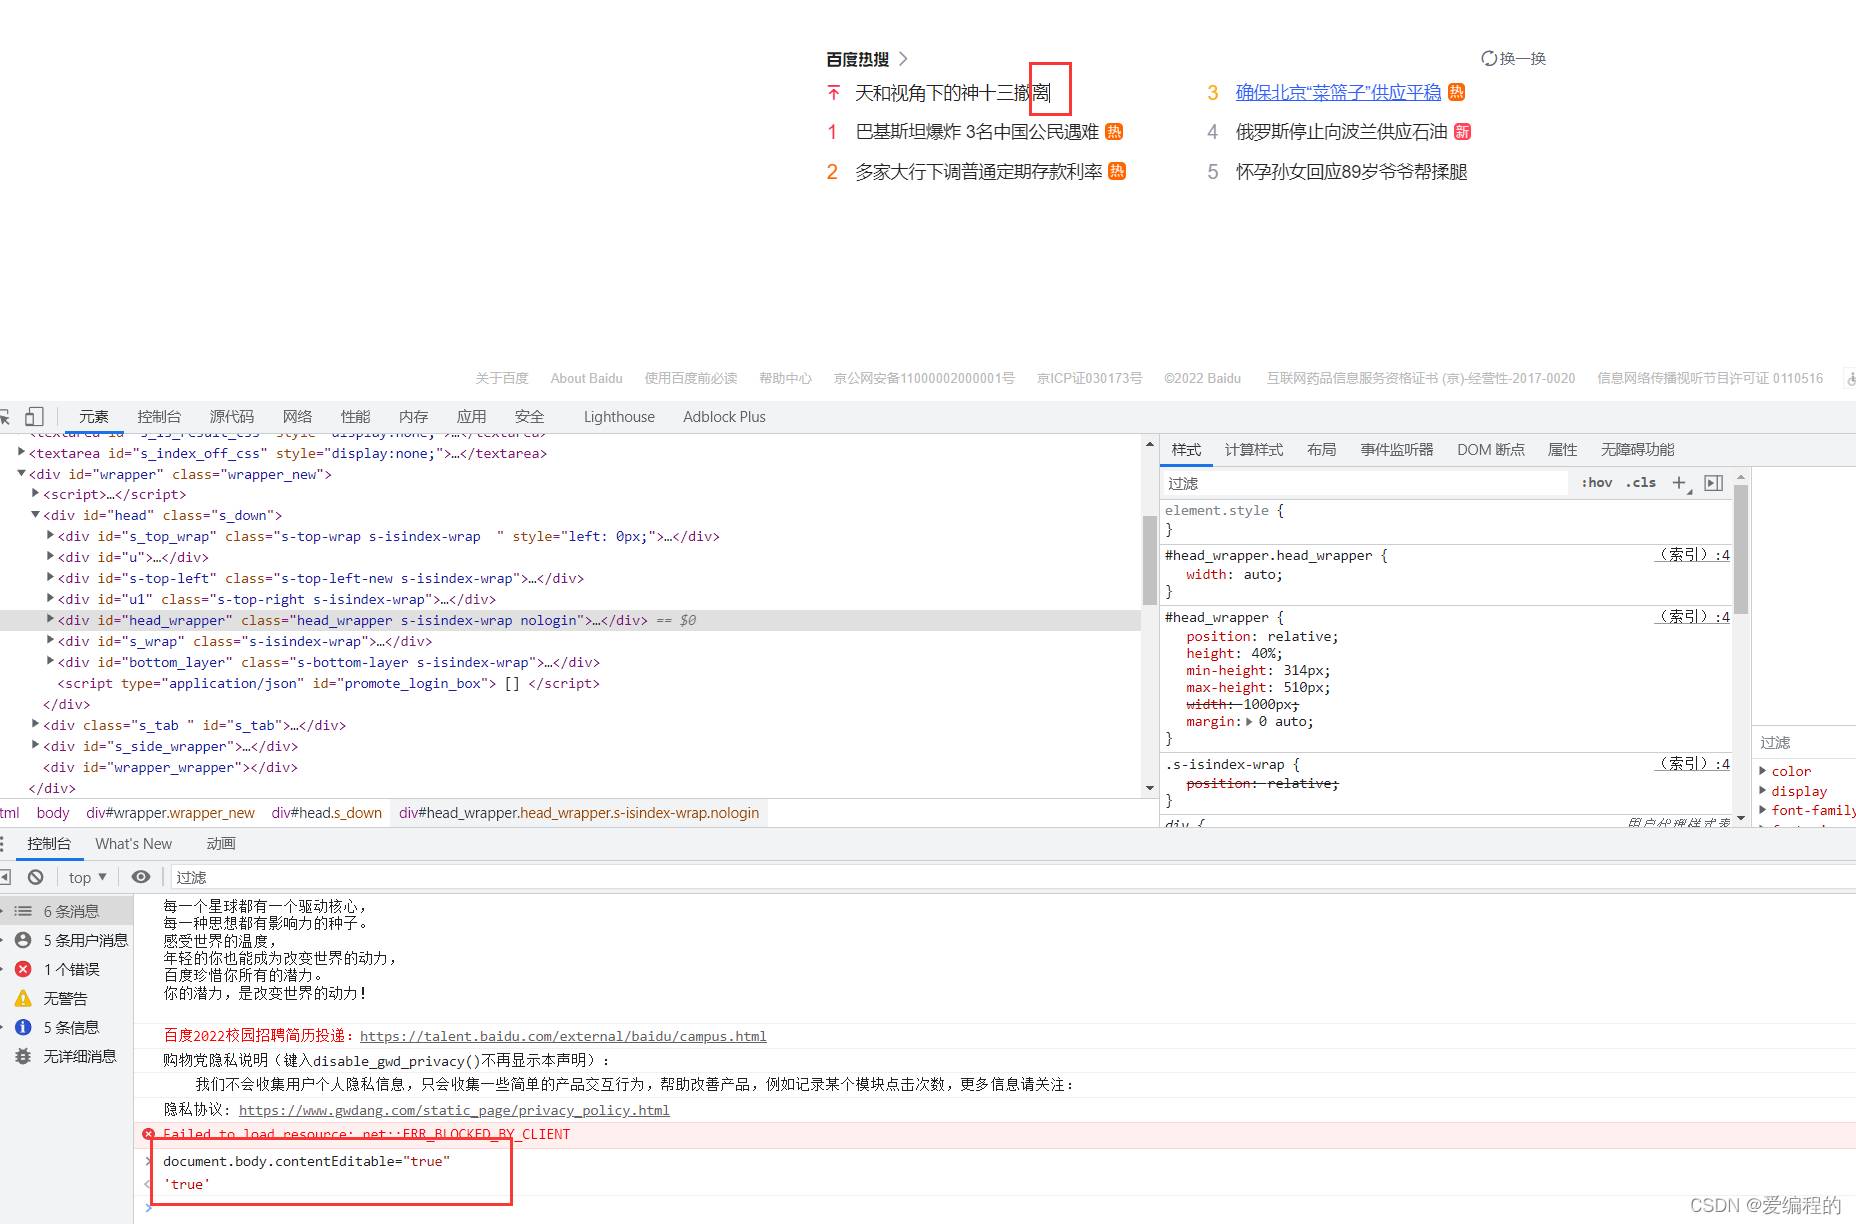
Task: Click the top arrow icon before 天和视角下的神十三撤离
Action: [834, 93]
